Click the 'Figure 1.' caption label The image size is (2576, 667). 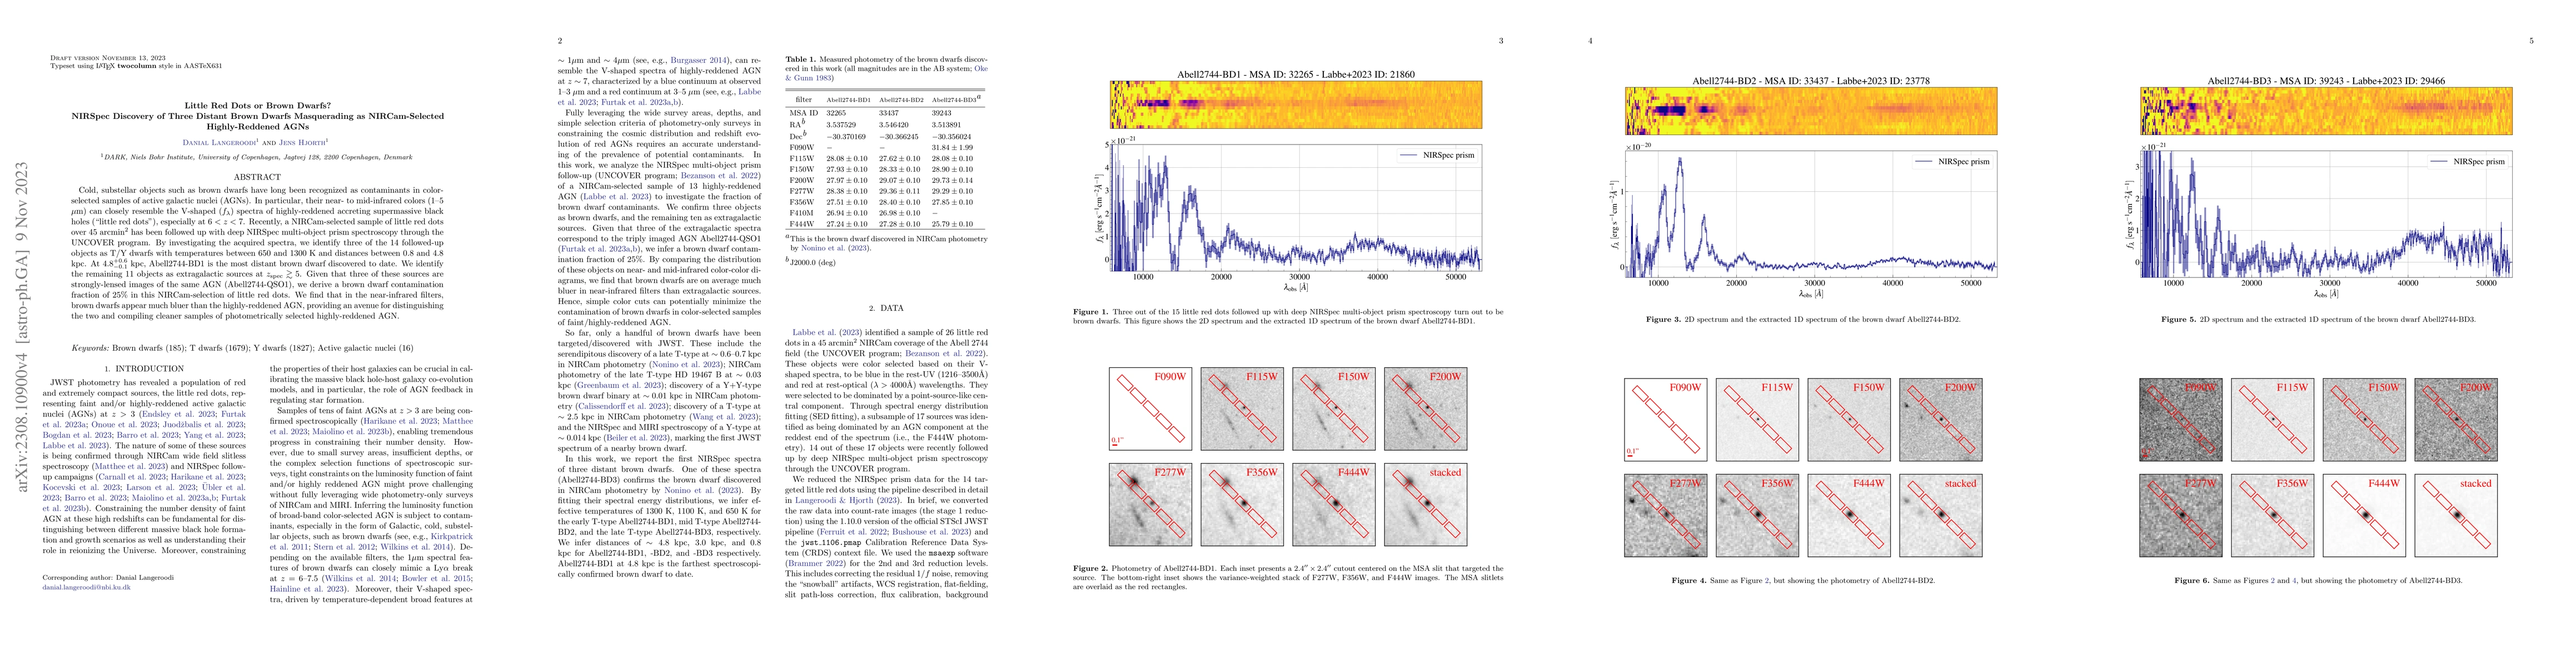[1091, 312]
